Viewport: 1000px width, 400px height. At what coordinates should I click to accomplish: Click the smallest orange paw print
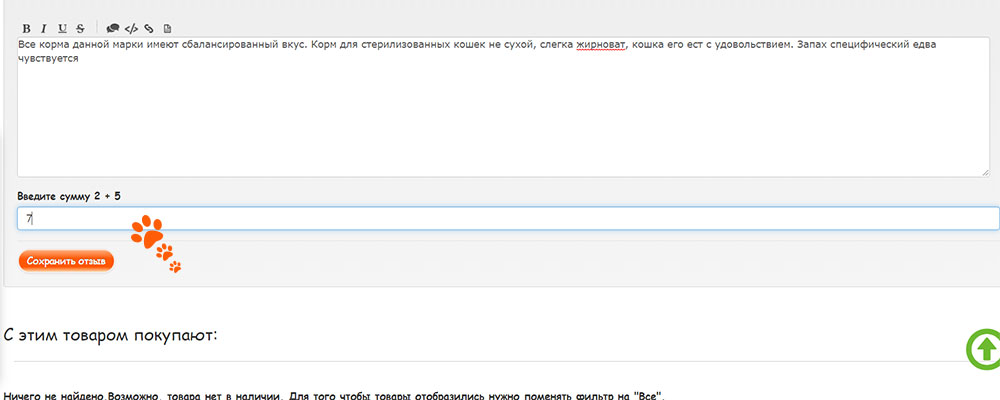(175, 266)
